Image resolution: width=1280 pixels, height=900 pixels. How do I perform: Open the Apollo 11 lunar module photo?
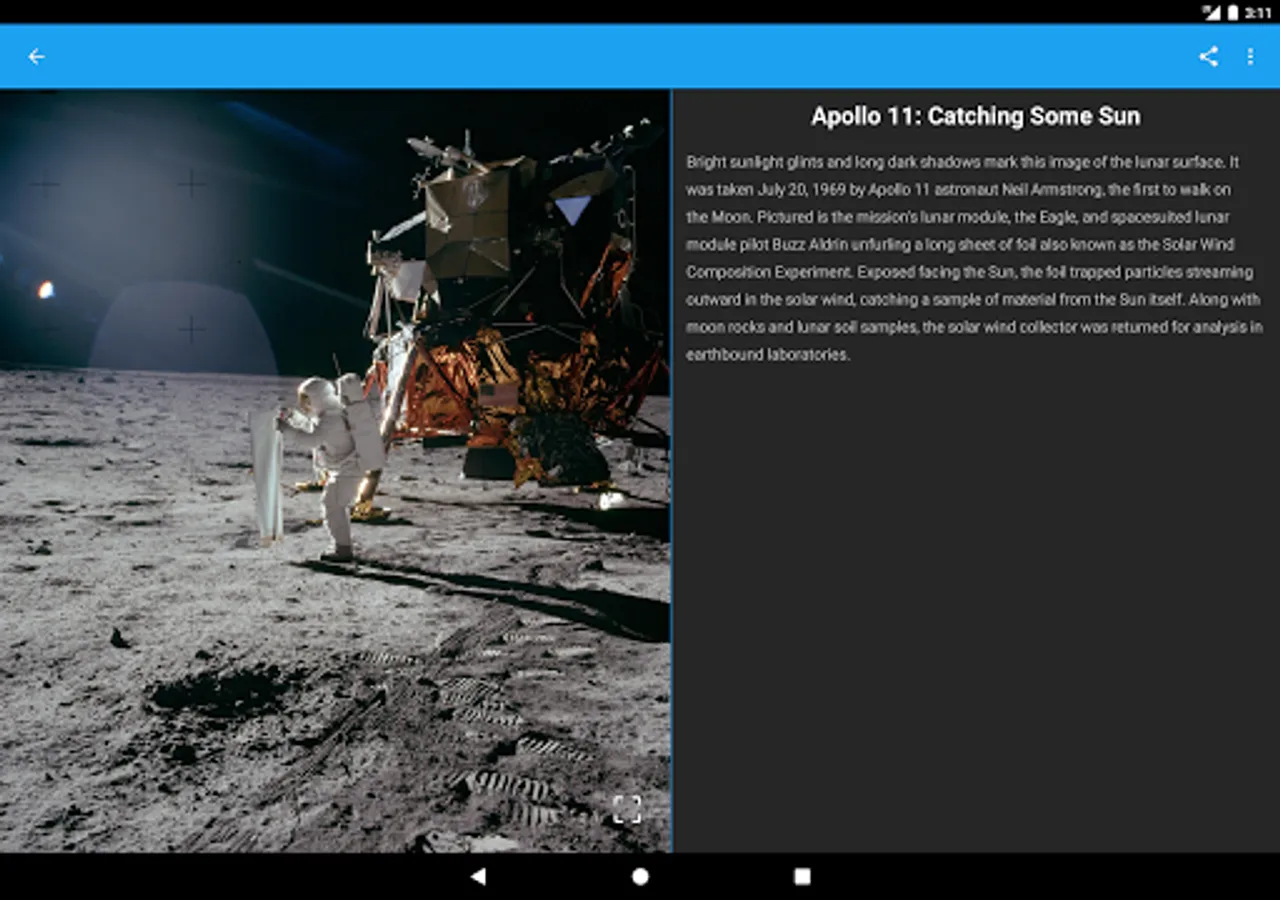(335, 471)
